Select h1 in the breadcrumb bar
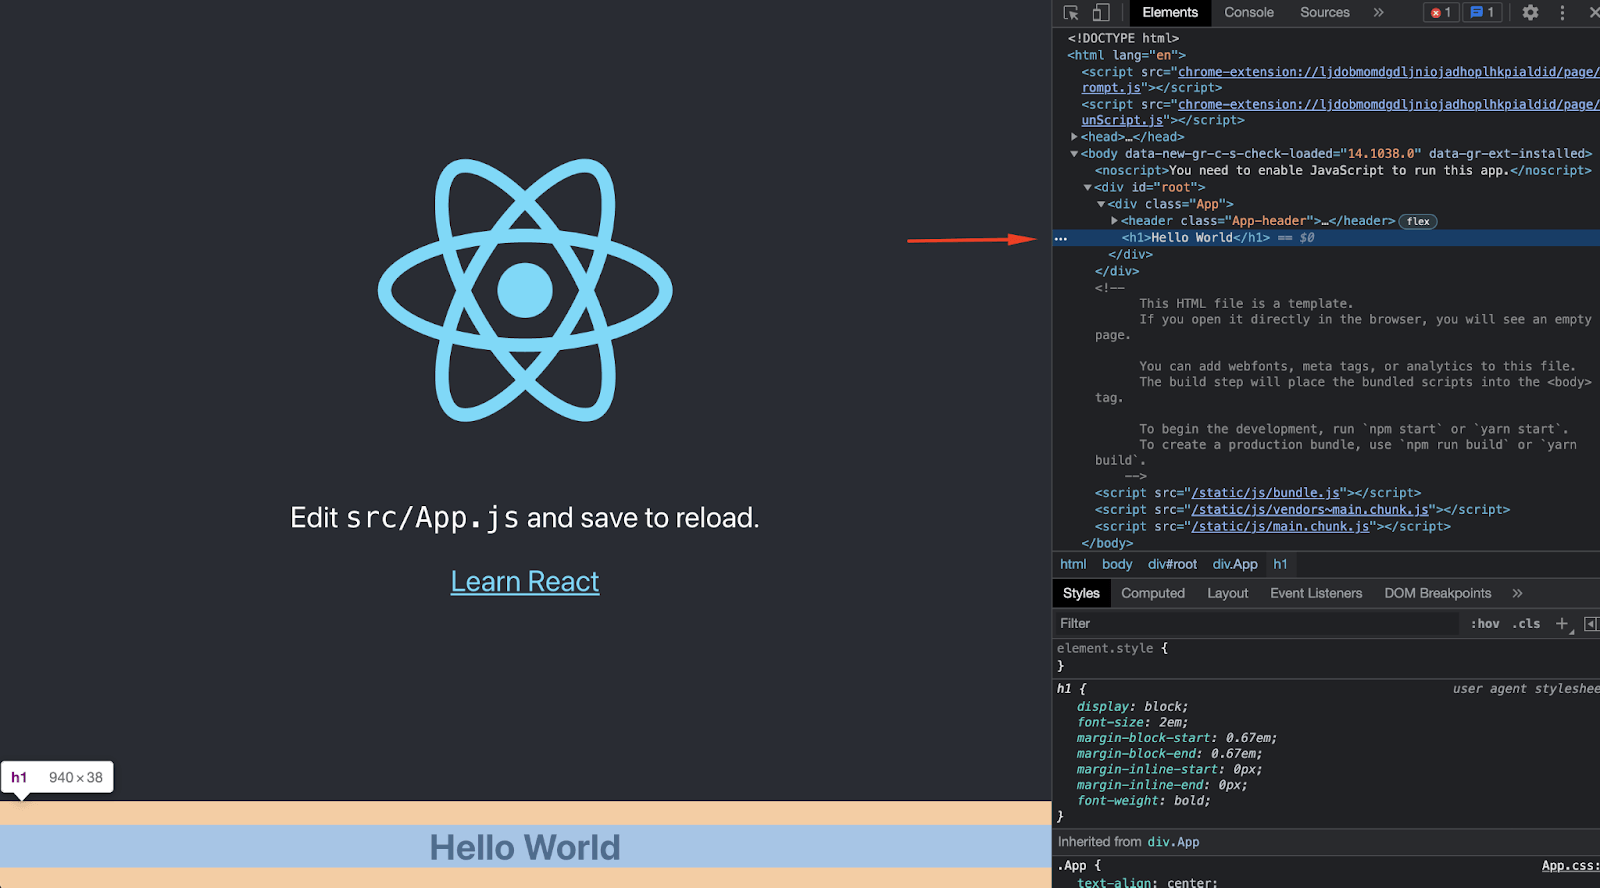1600x888 pixels. tap(1280, 564)
